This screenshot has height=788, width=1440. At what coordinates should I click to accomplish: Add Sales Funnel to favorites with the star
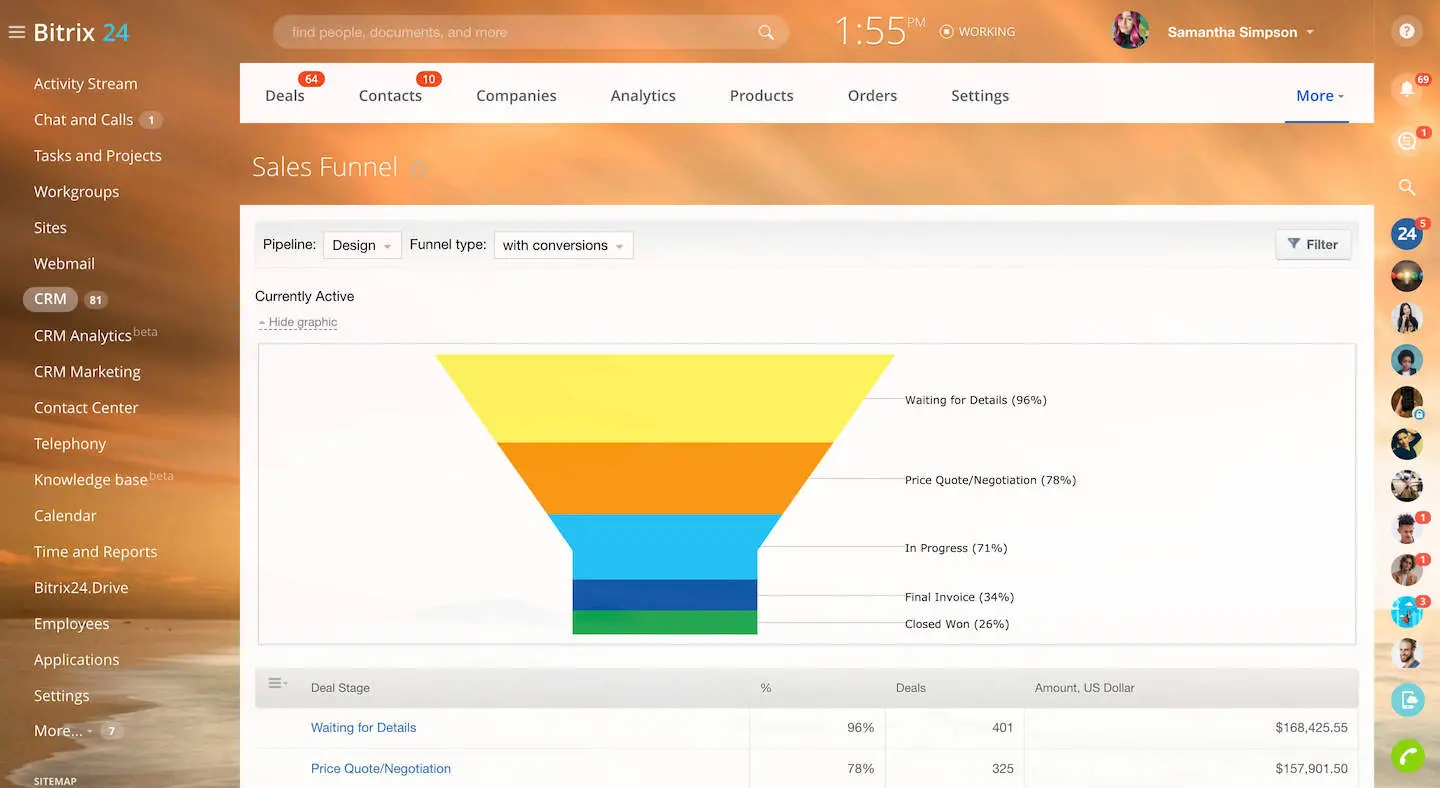418,169
